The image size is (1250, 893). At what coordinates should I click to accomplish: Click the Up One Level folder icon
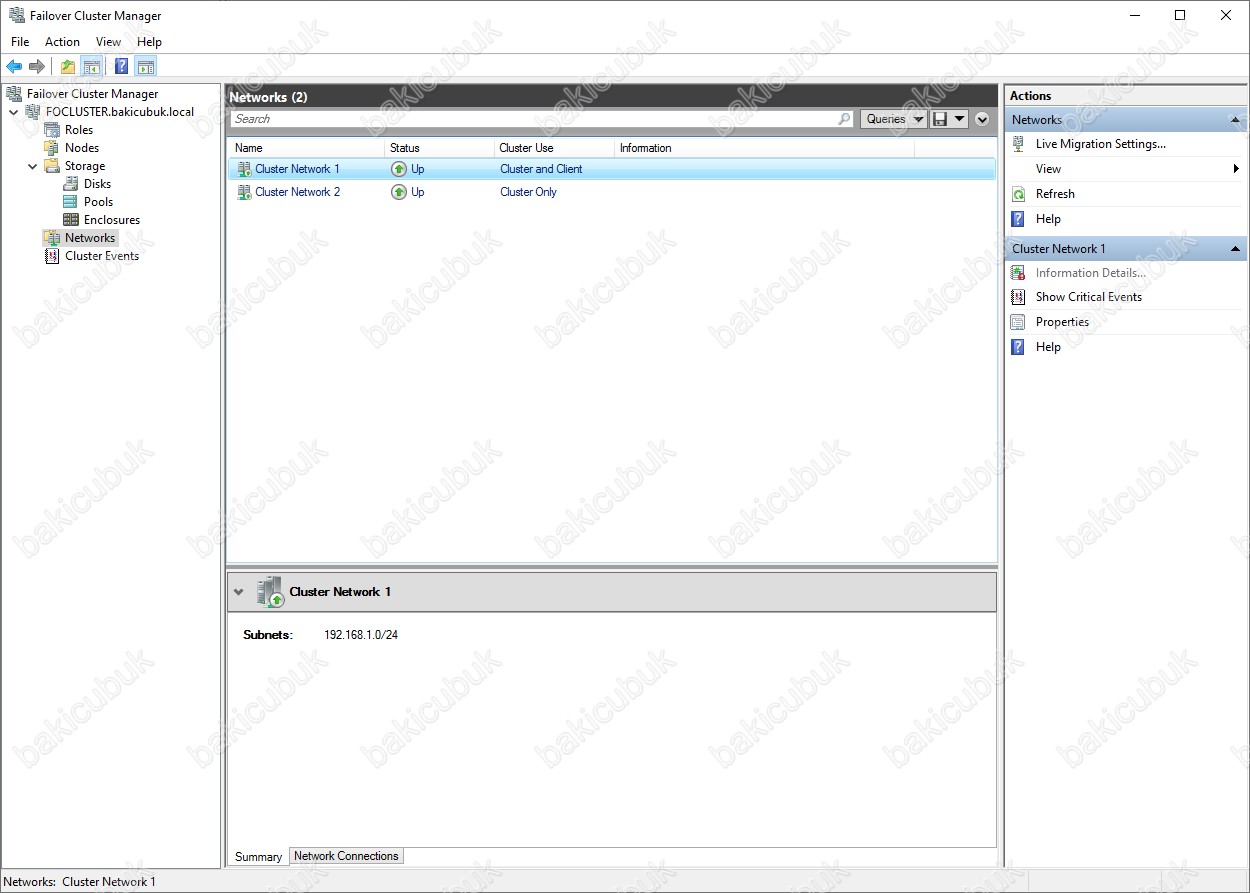click(68, 67)
